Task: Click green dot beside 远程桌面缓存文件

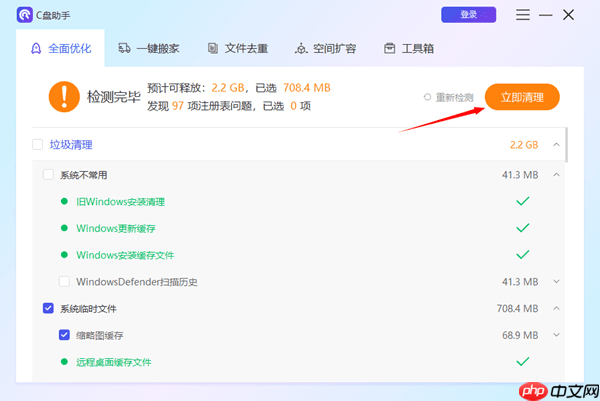Action: click(x=64, y=362)
